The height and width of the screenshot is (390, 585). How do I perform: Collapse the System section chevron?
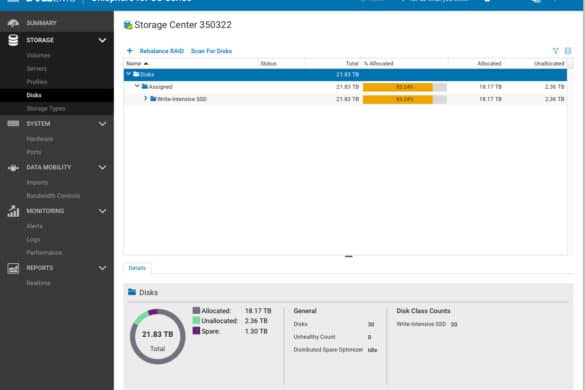[102, 124]
